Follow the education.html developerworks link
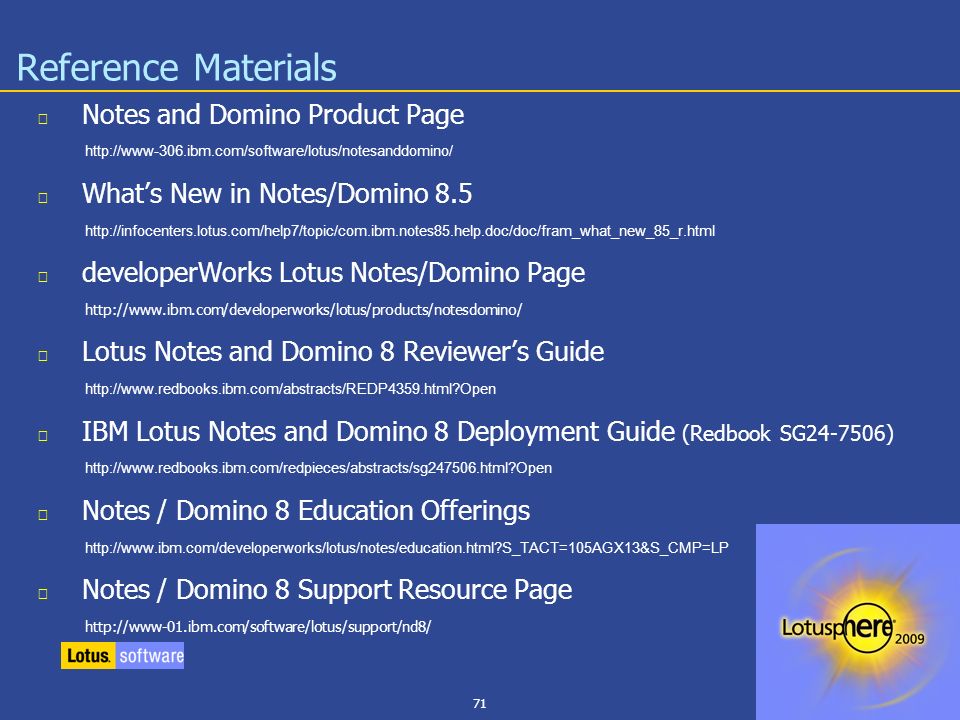Screen dimensions: 960x720 tap(407, 547)
